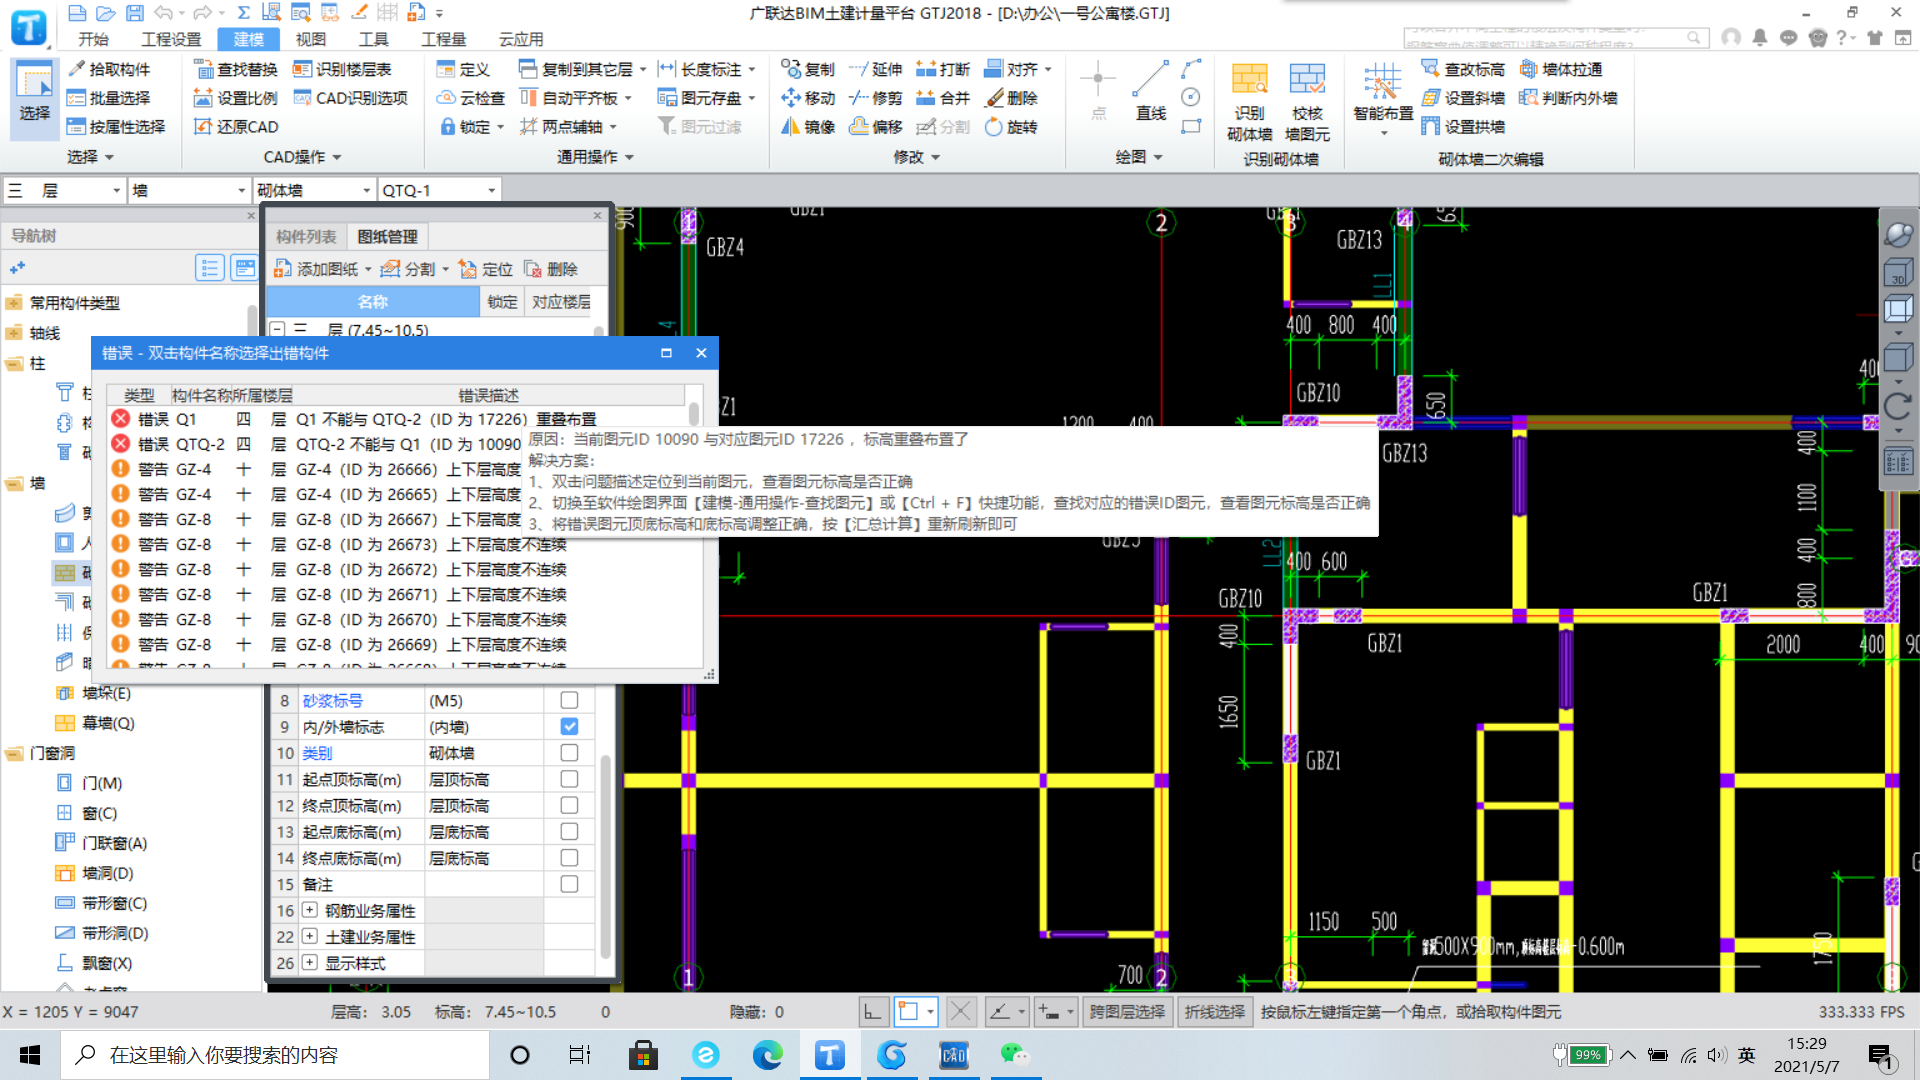Click 墙体拉通 wall extend tool

pos(1561,69)
